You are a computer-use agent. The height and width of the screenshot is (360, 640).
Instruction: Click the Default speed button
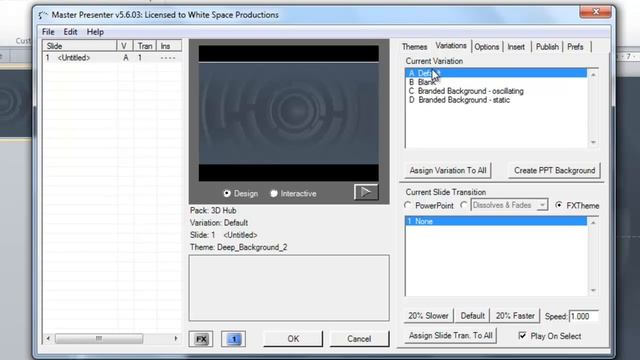[x=472, y=316]
